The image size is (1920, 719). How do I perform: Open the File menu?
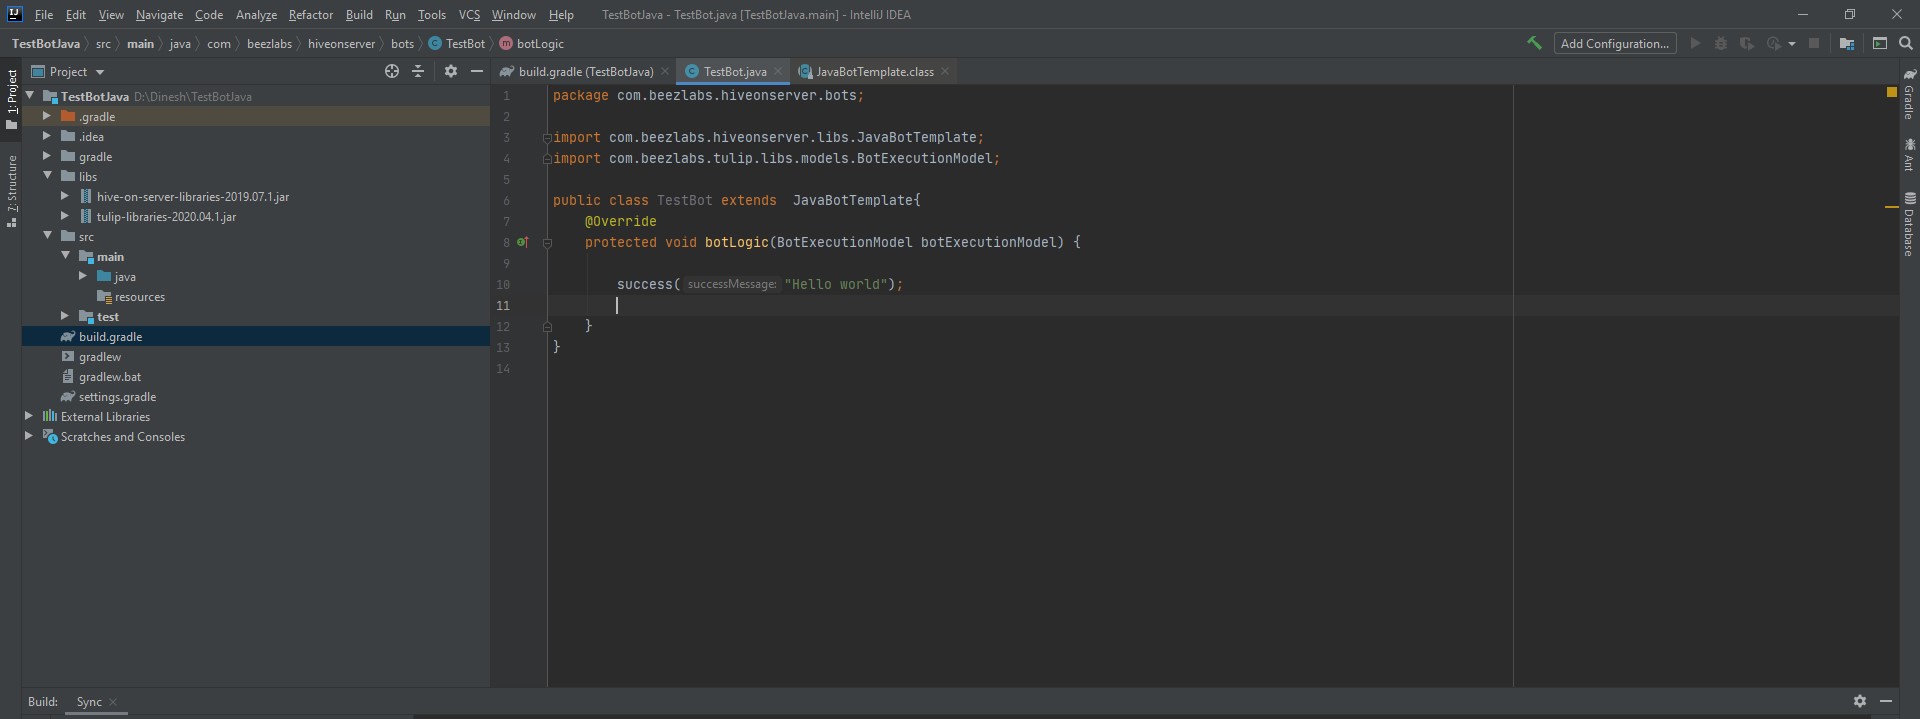44,14
